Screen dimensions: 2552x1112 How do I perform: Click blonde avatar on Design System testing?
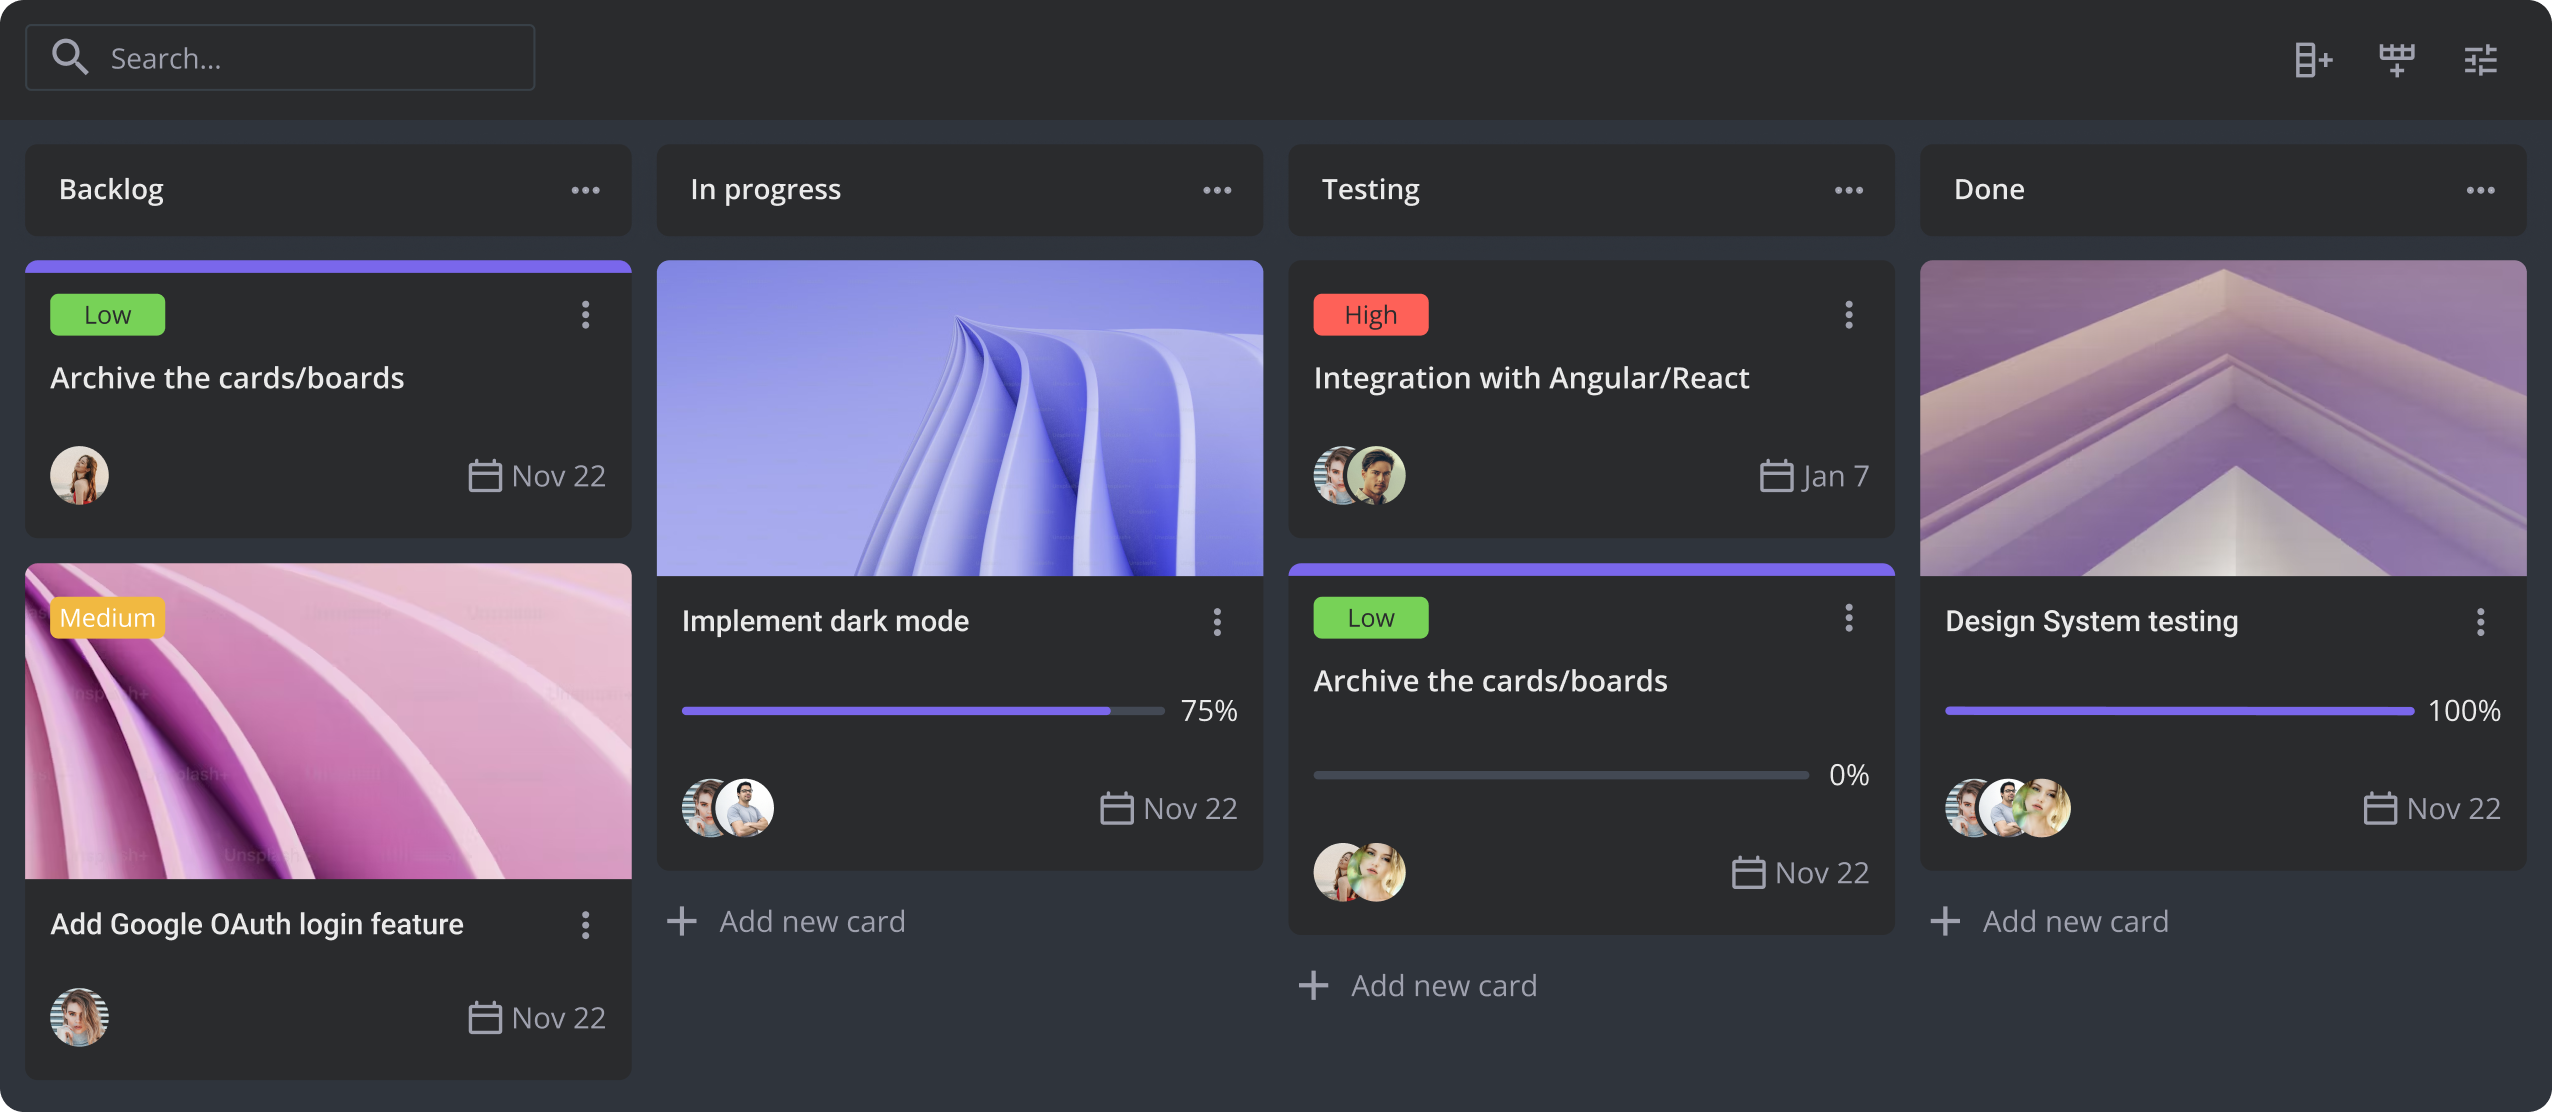tap(2042, 808)
